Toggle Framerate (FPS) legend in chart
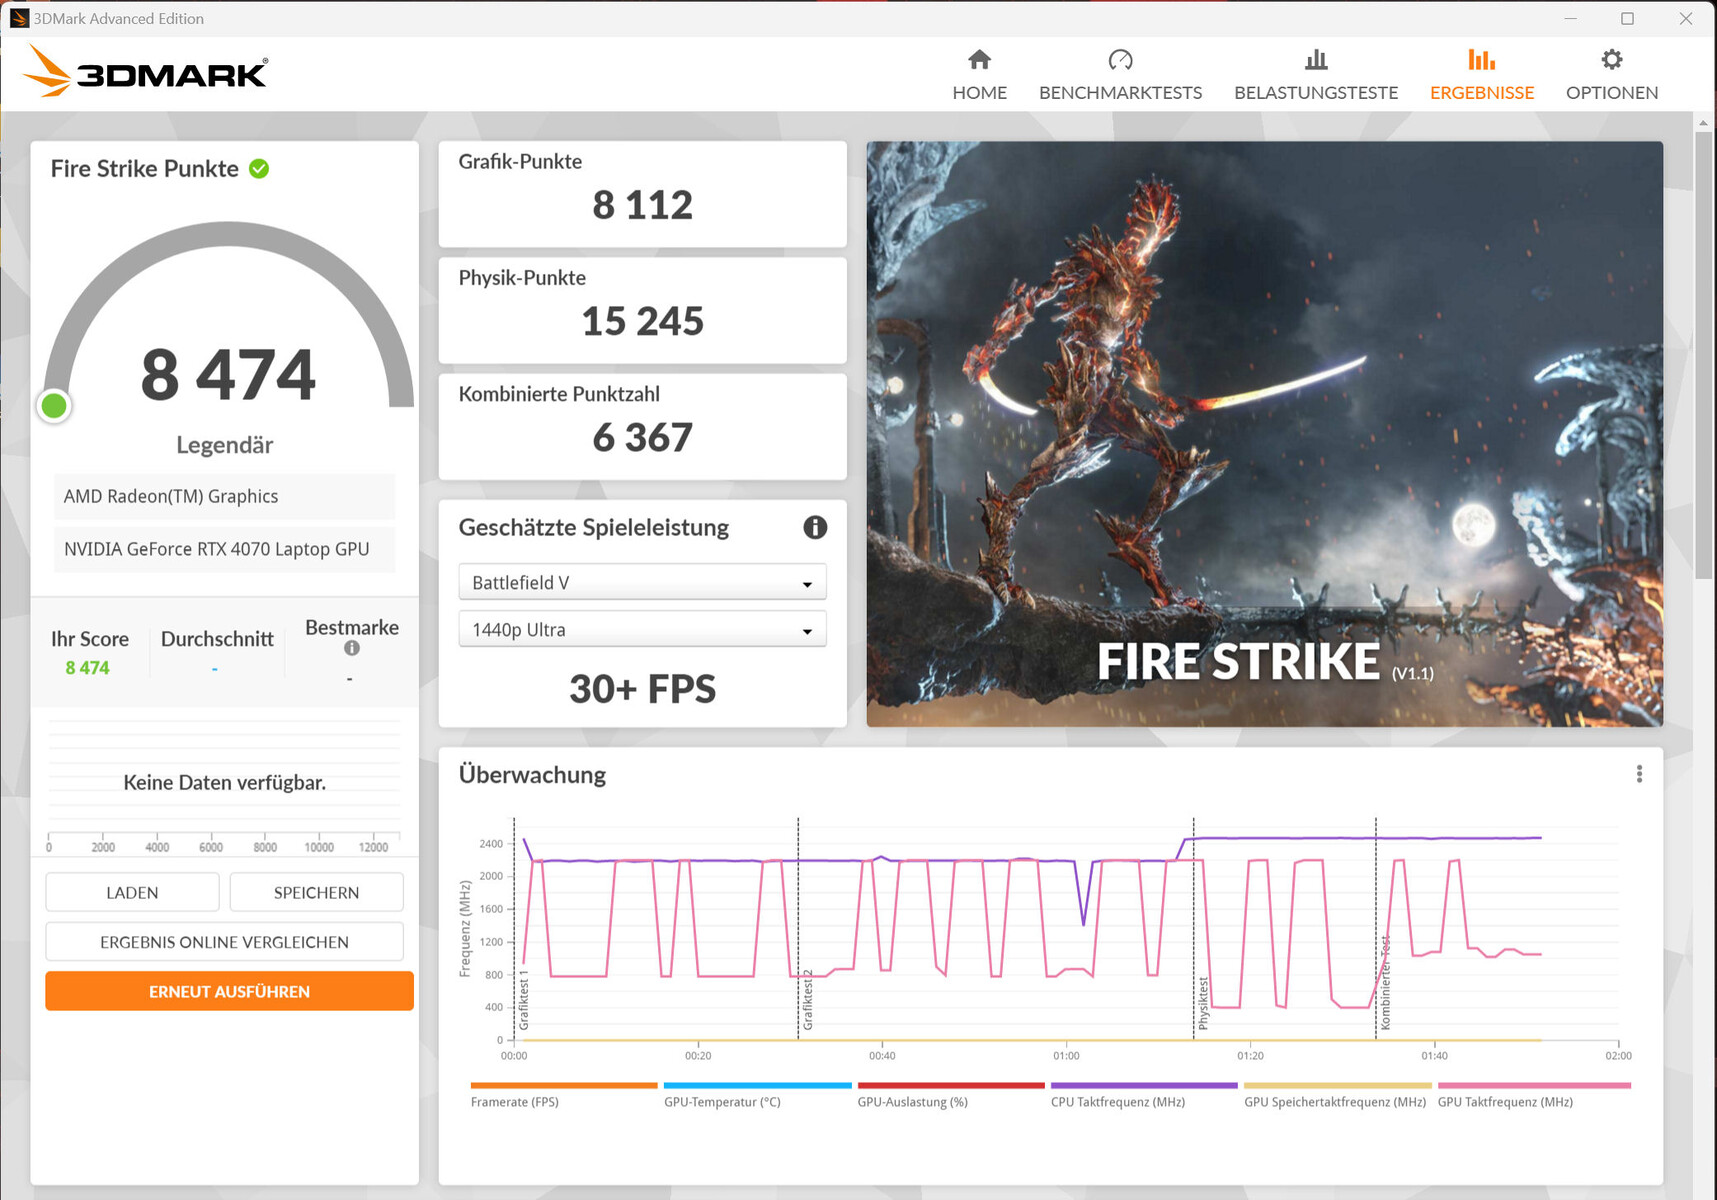This screenshot has width=1717, height=1200. (514, 1102)
